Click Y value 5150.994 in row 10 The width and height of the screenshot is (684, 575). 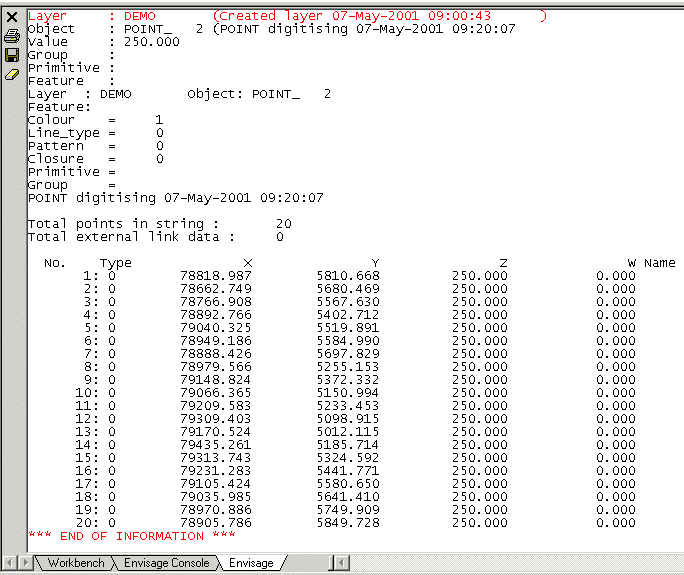tap(348, 393)
